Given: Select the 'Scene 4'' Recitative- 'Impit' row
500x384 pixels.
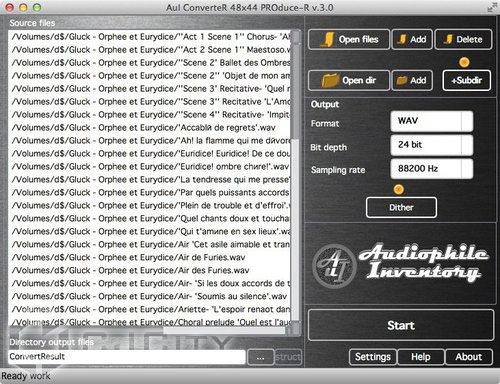Looking at the screenshot, I should 149,115.
